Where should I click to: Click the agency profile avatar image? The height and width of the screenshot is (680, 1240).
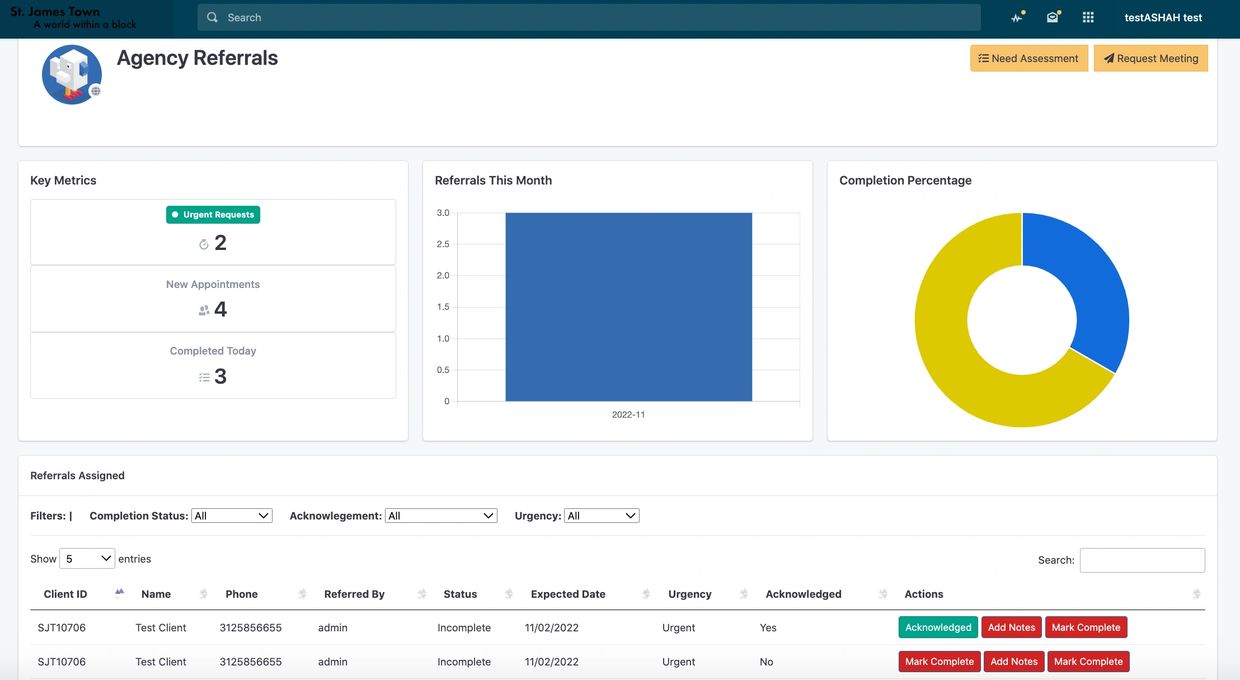click(x=72, y=75)
